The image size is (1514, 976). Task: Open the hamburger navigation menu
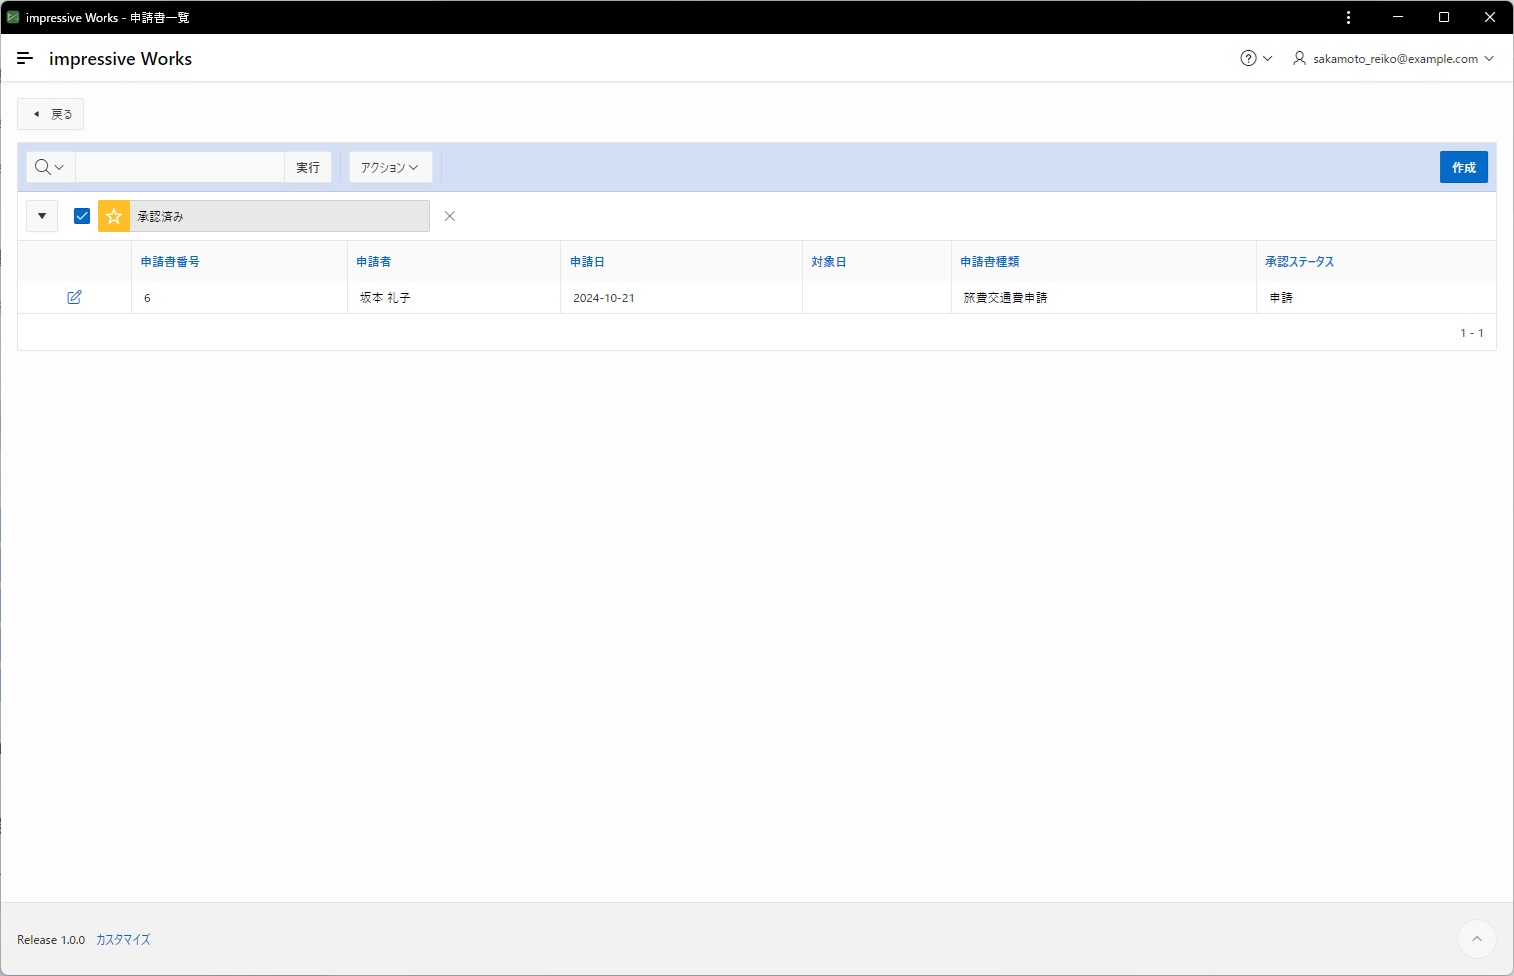[x=25, y=59]
